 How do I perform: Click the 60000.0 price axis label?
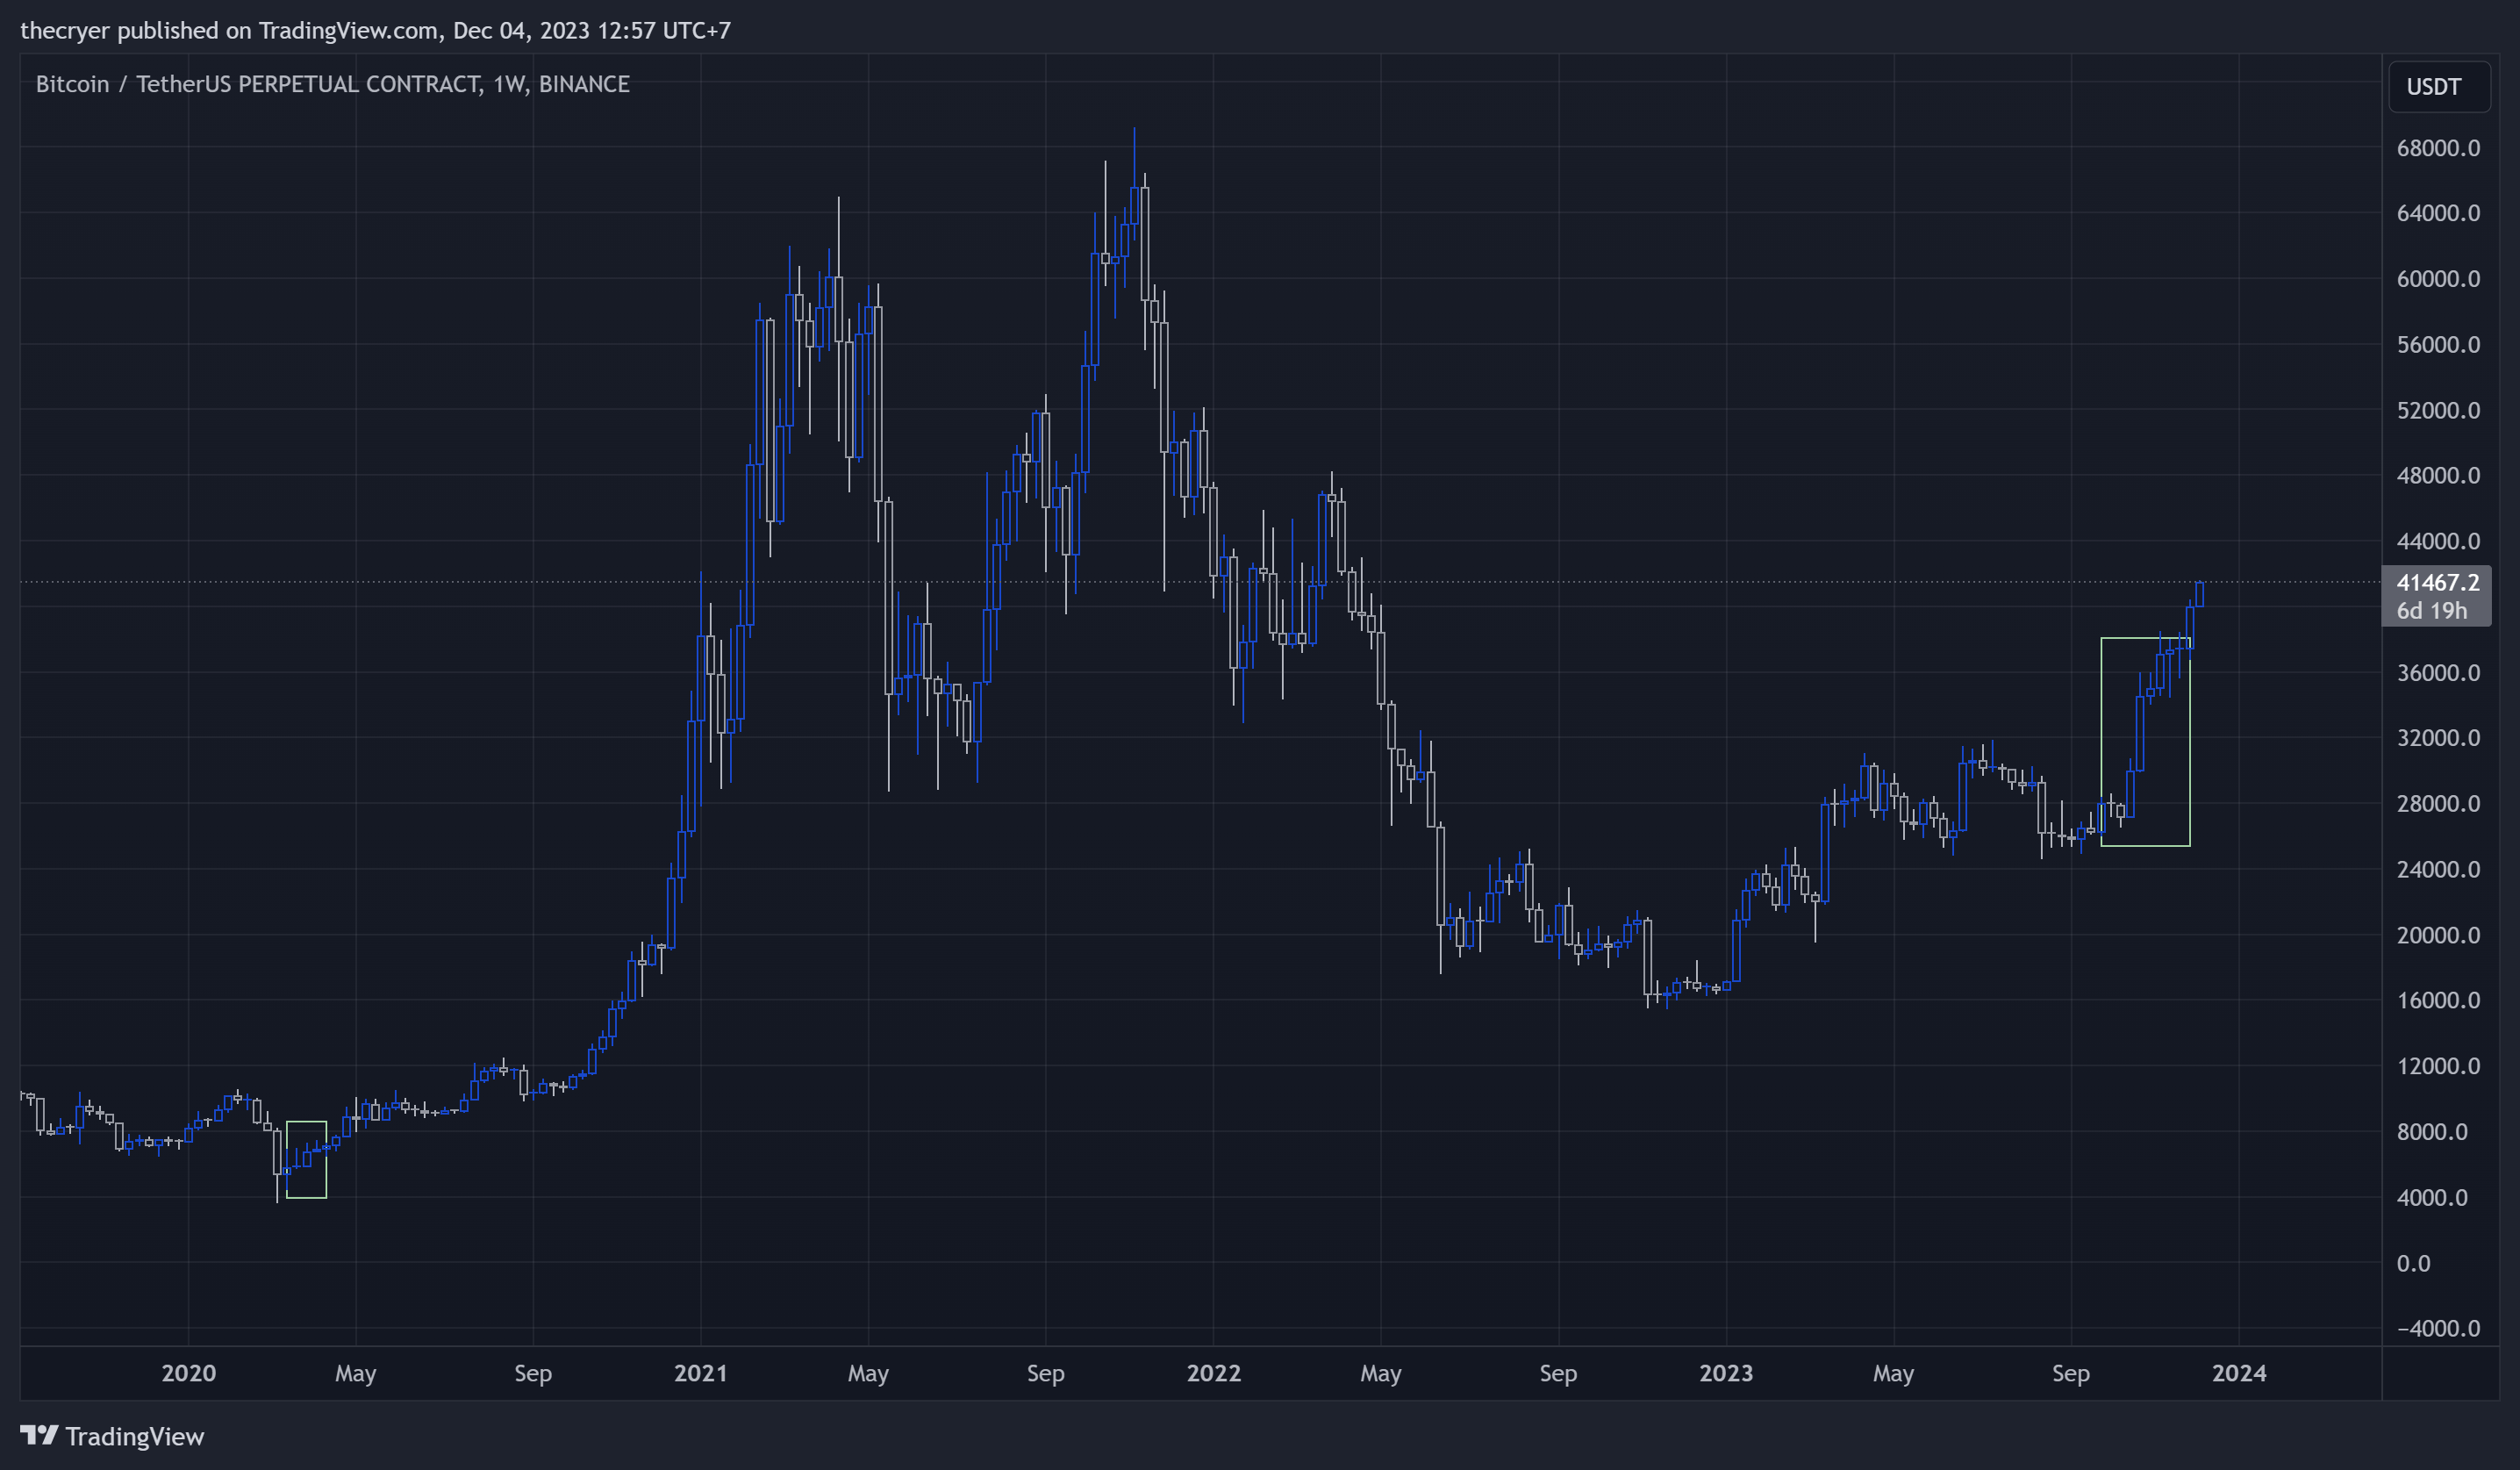[x=2438, y=279]
